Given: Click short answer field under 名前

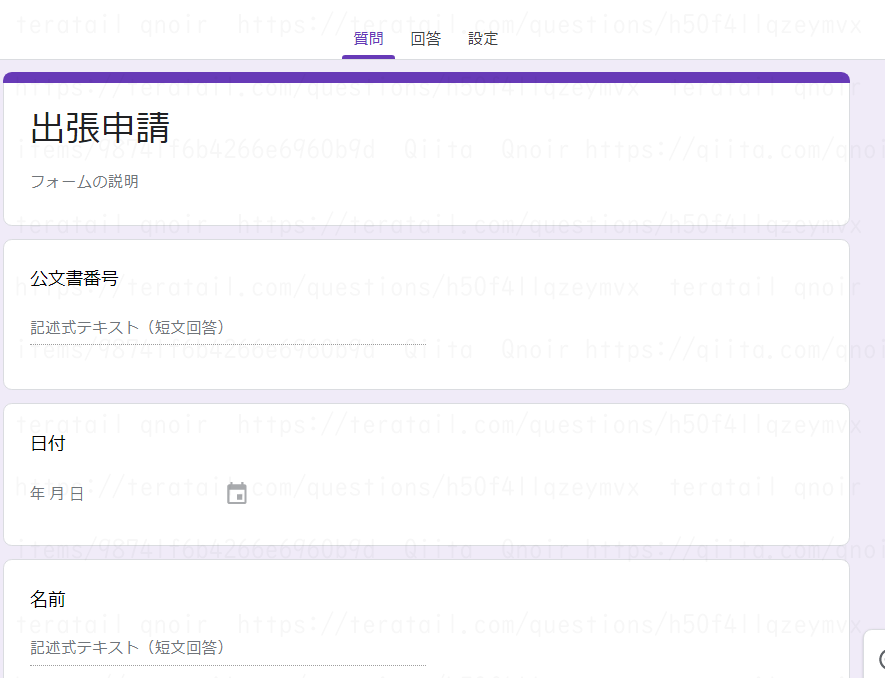Looking at the screenshot, I should [x=227, y=648].
